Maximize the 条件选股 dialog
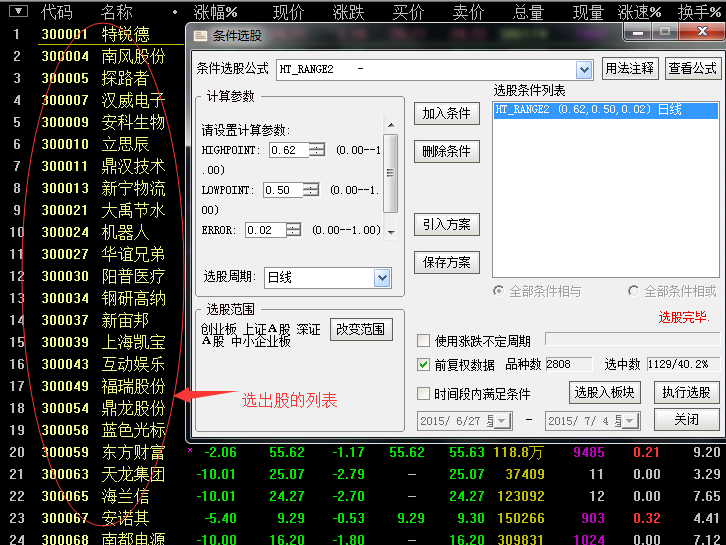 665,32
